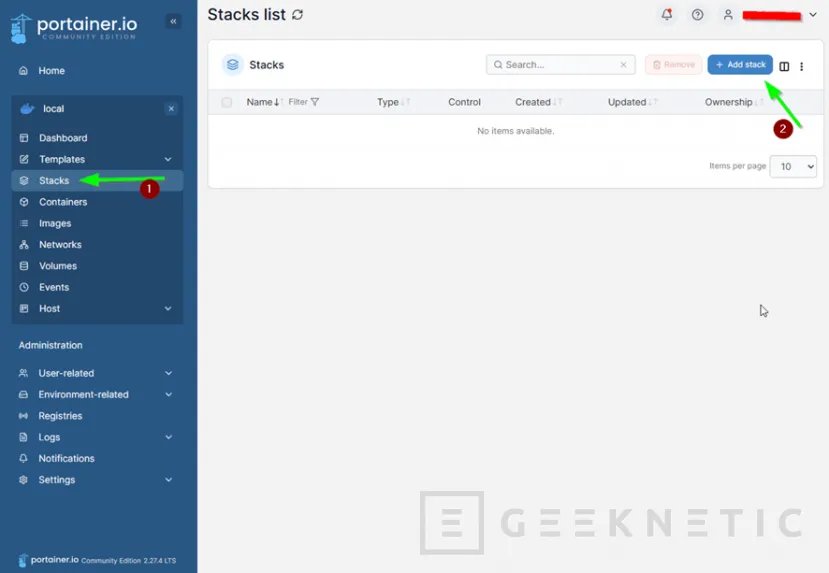This screenshot has width=829, height=573.
Task: Click the Portainer.io logo in sidebar header
Action: coord(73,28)
